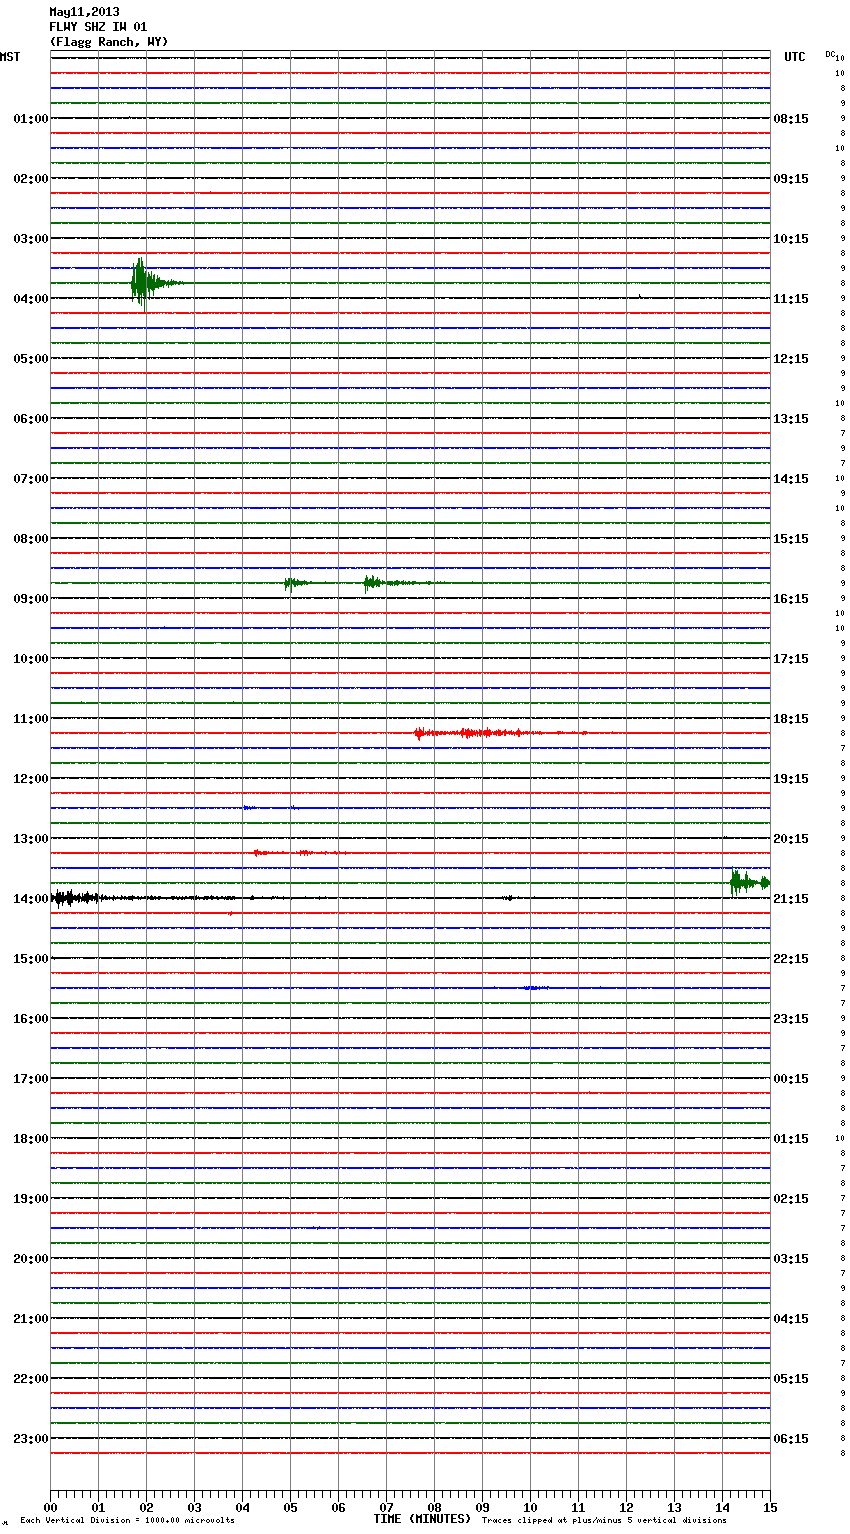Click the small black blip near minute 9.5 on the 14:00 trace
This screenshot has height=1534, width=850.
pos(508,898)
